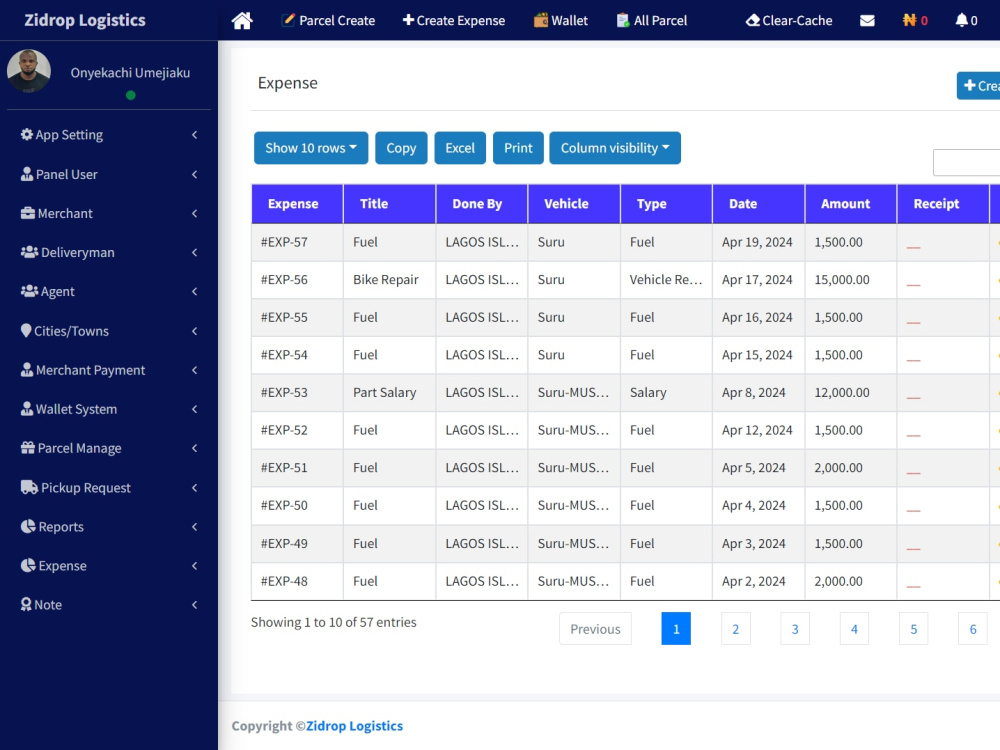Print the expense table

[518, 148]
